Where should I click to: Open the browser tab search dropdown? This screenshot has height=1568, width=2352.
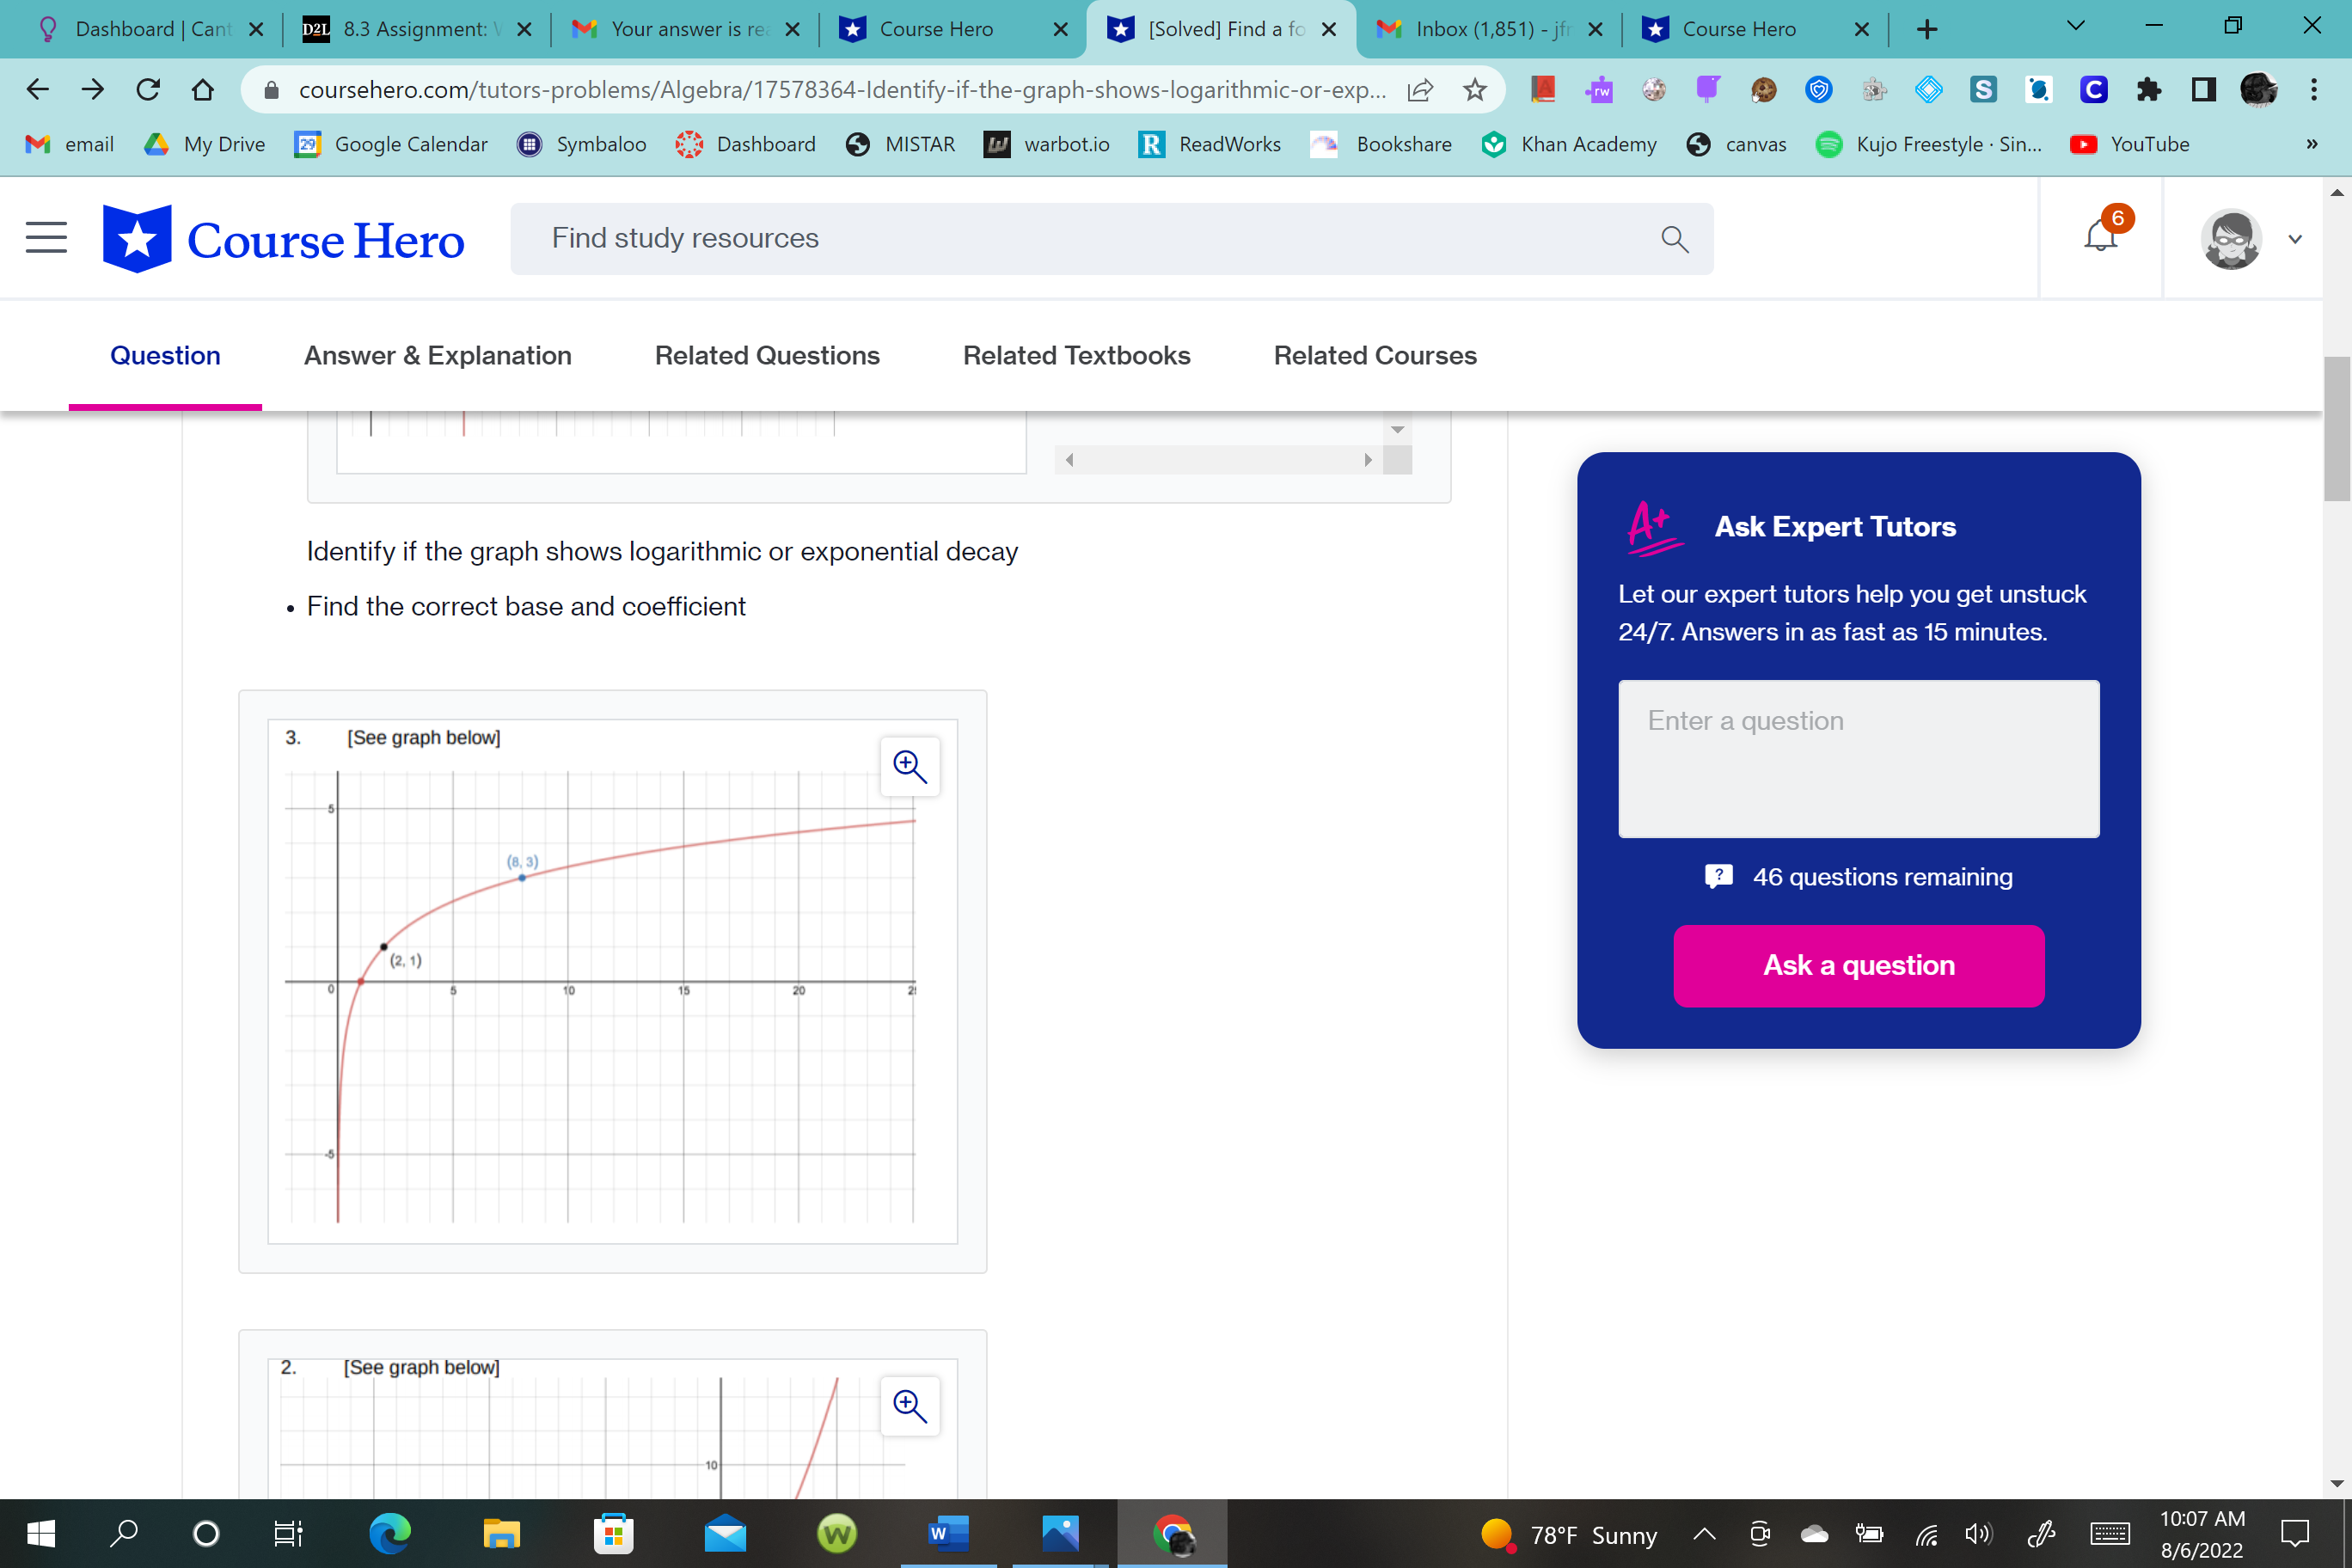click(x=2074, y=27)
